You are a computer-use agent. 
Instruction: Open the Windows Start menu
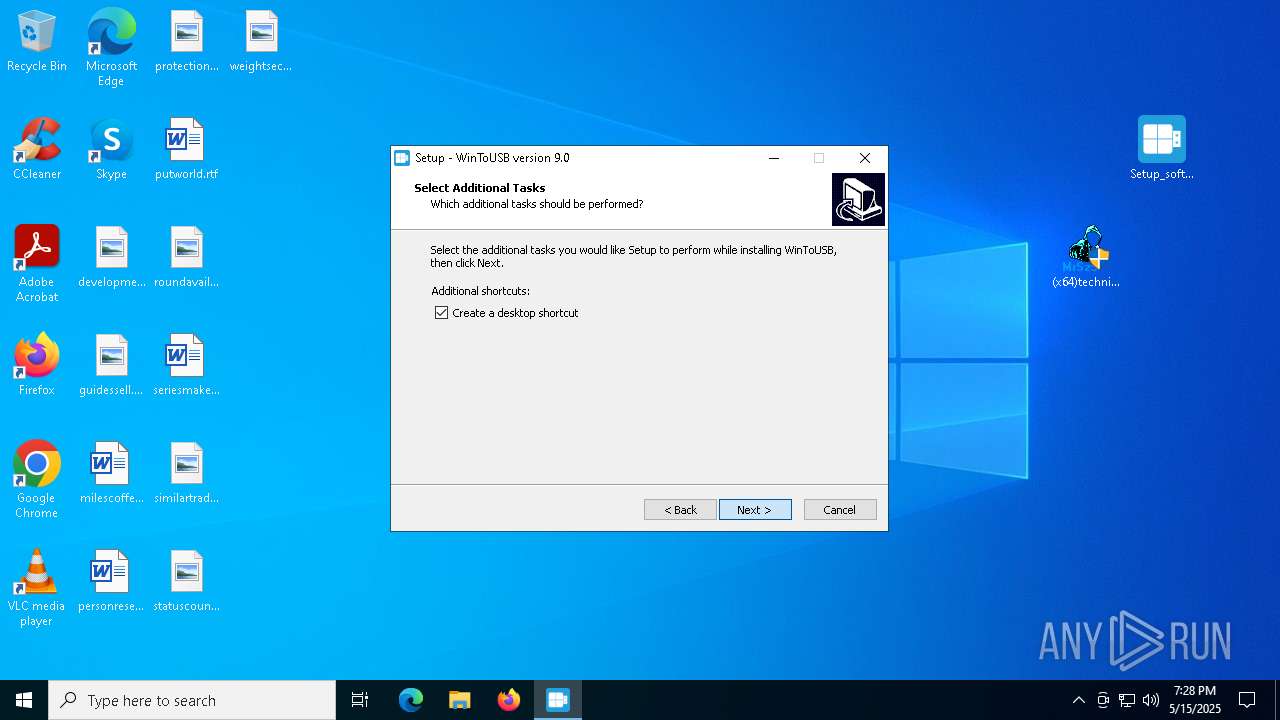point(24,700)
